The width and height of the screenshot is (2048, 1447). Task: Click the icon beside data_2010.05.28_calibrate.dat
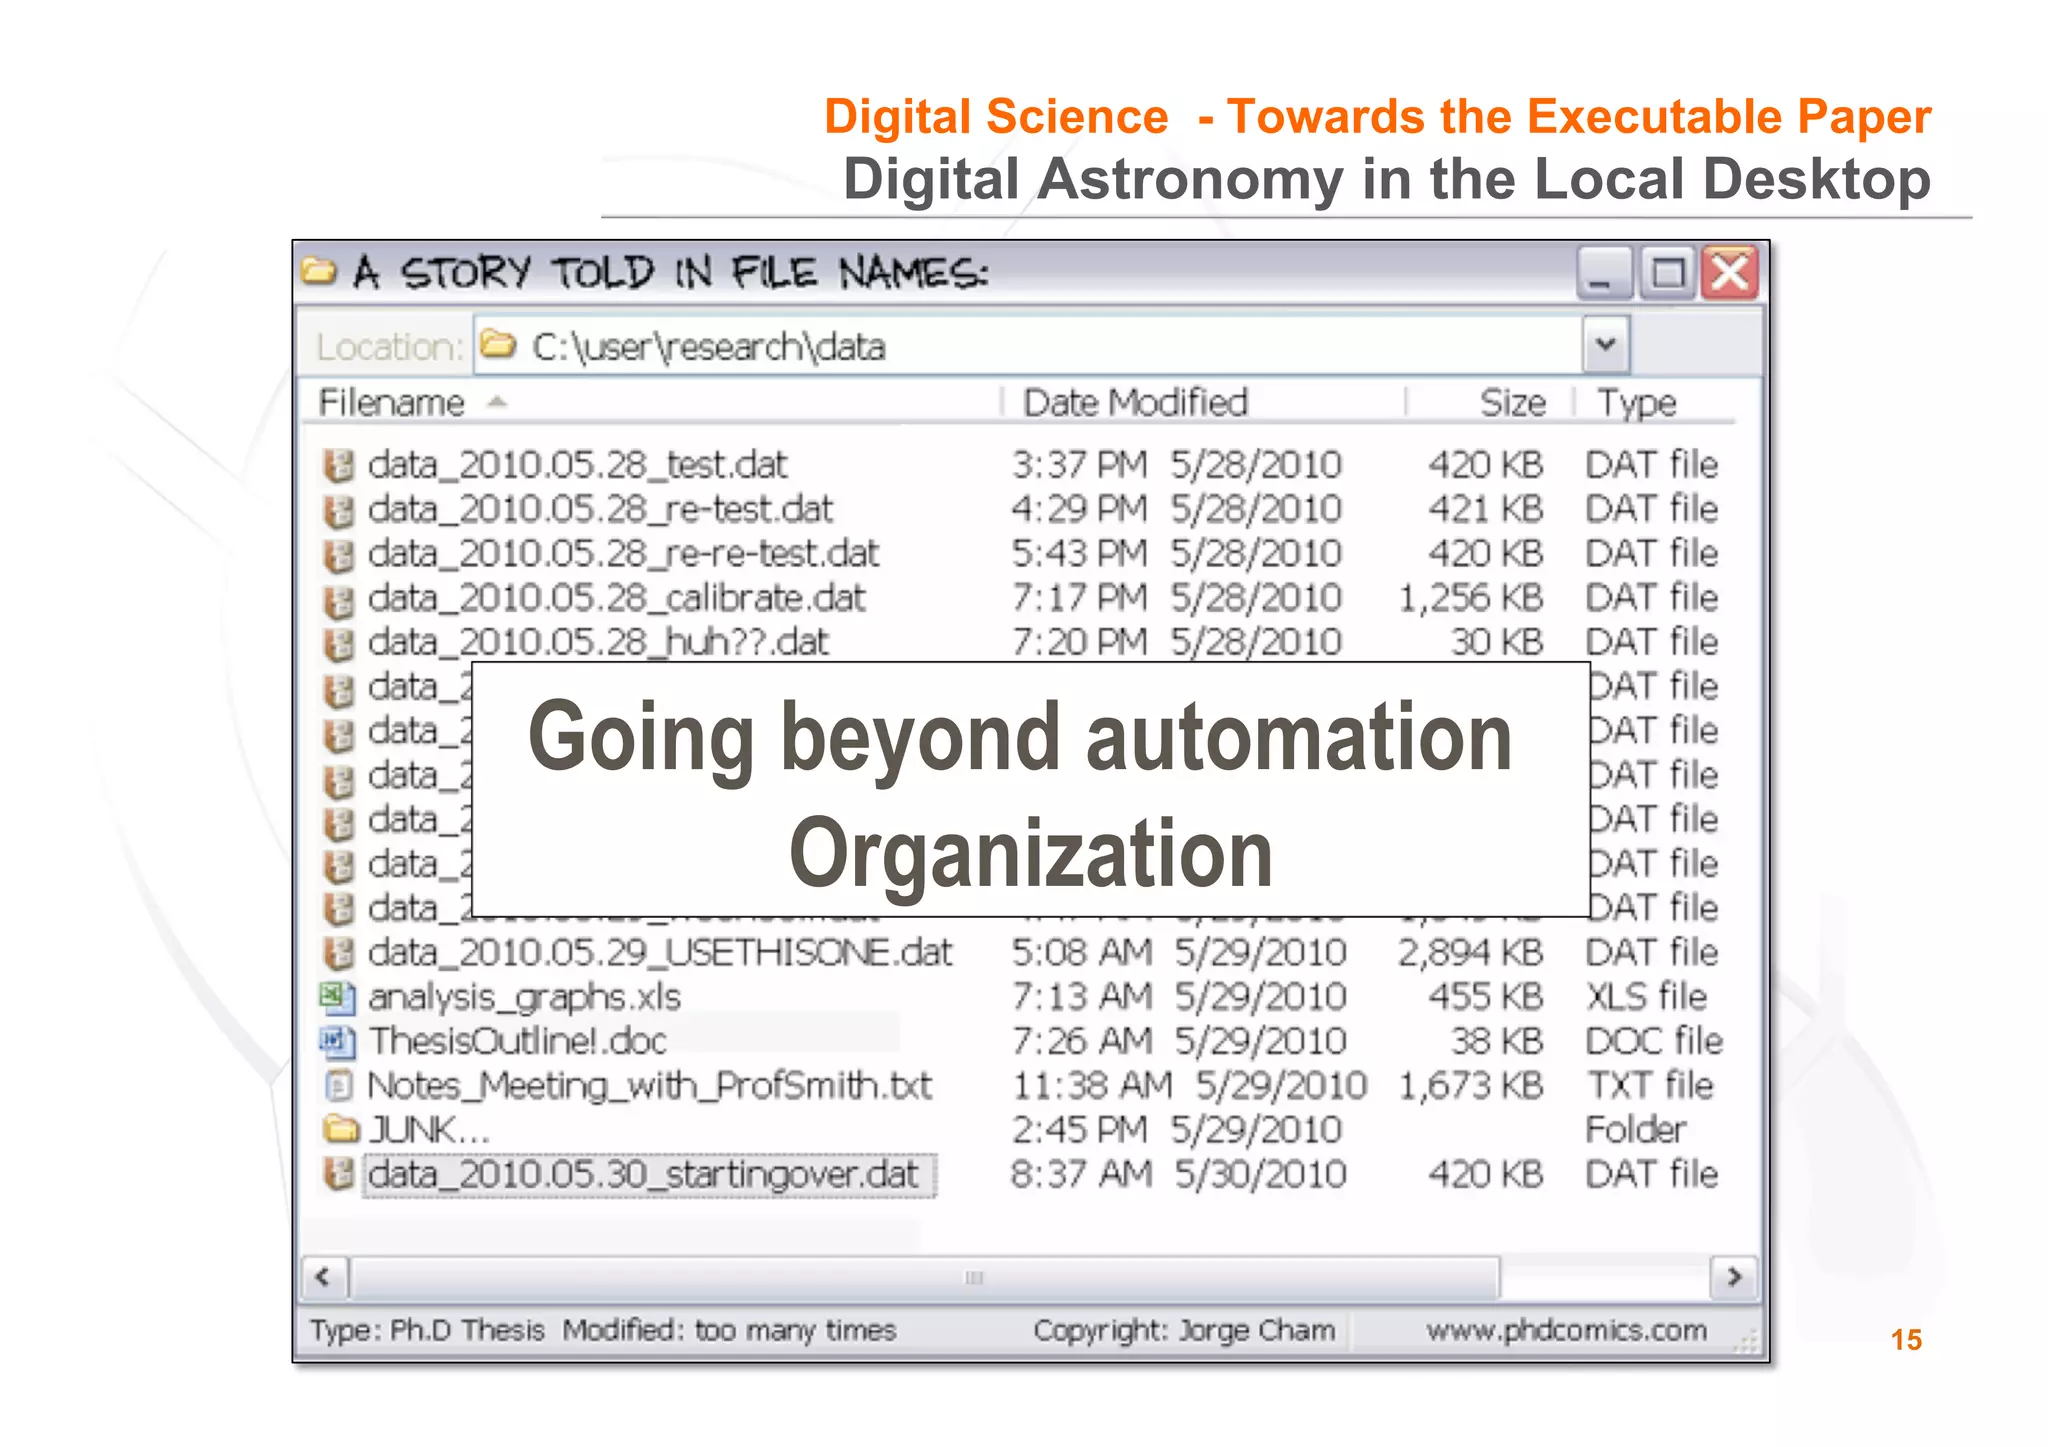(x=339, y=600)
